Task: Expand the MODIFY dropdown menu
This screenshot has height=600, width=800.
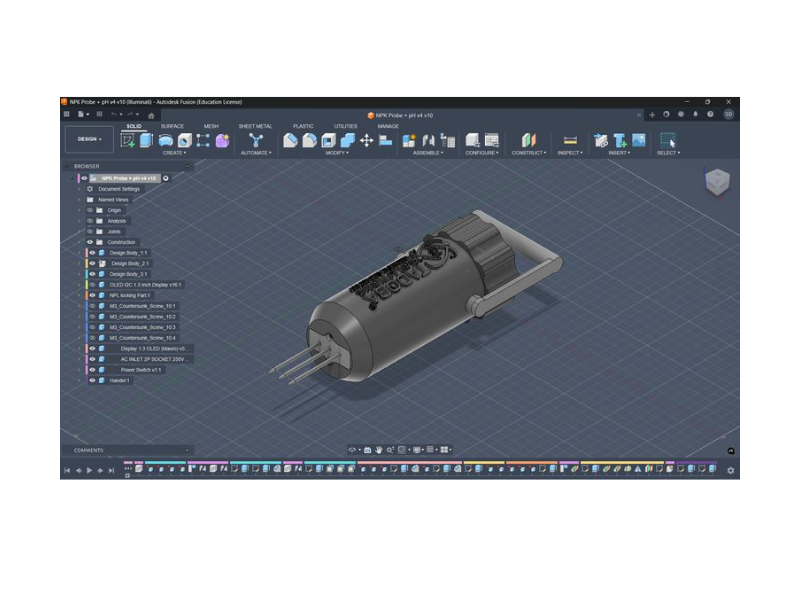Action: pos(336,153)
